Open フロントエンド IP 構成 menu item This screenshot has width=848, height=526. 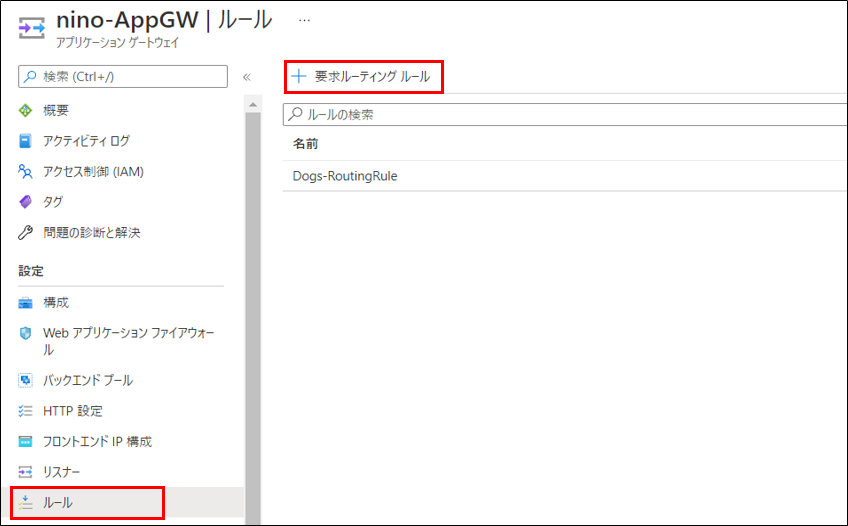coord(97,441)
